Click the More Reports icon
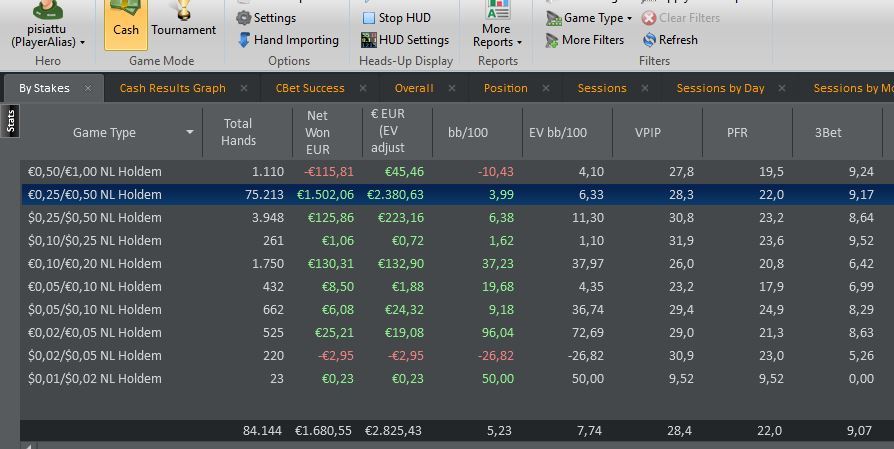The width and height of the screenshot is (894, 449). [x=497, y=10]
